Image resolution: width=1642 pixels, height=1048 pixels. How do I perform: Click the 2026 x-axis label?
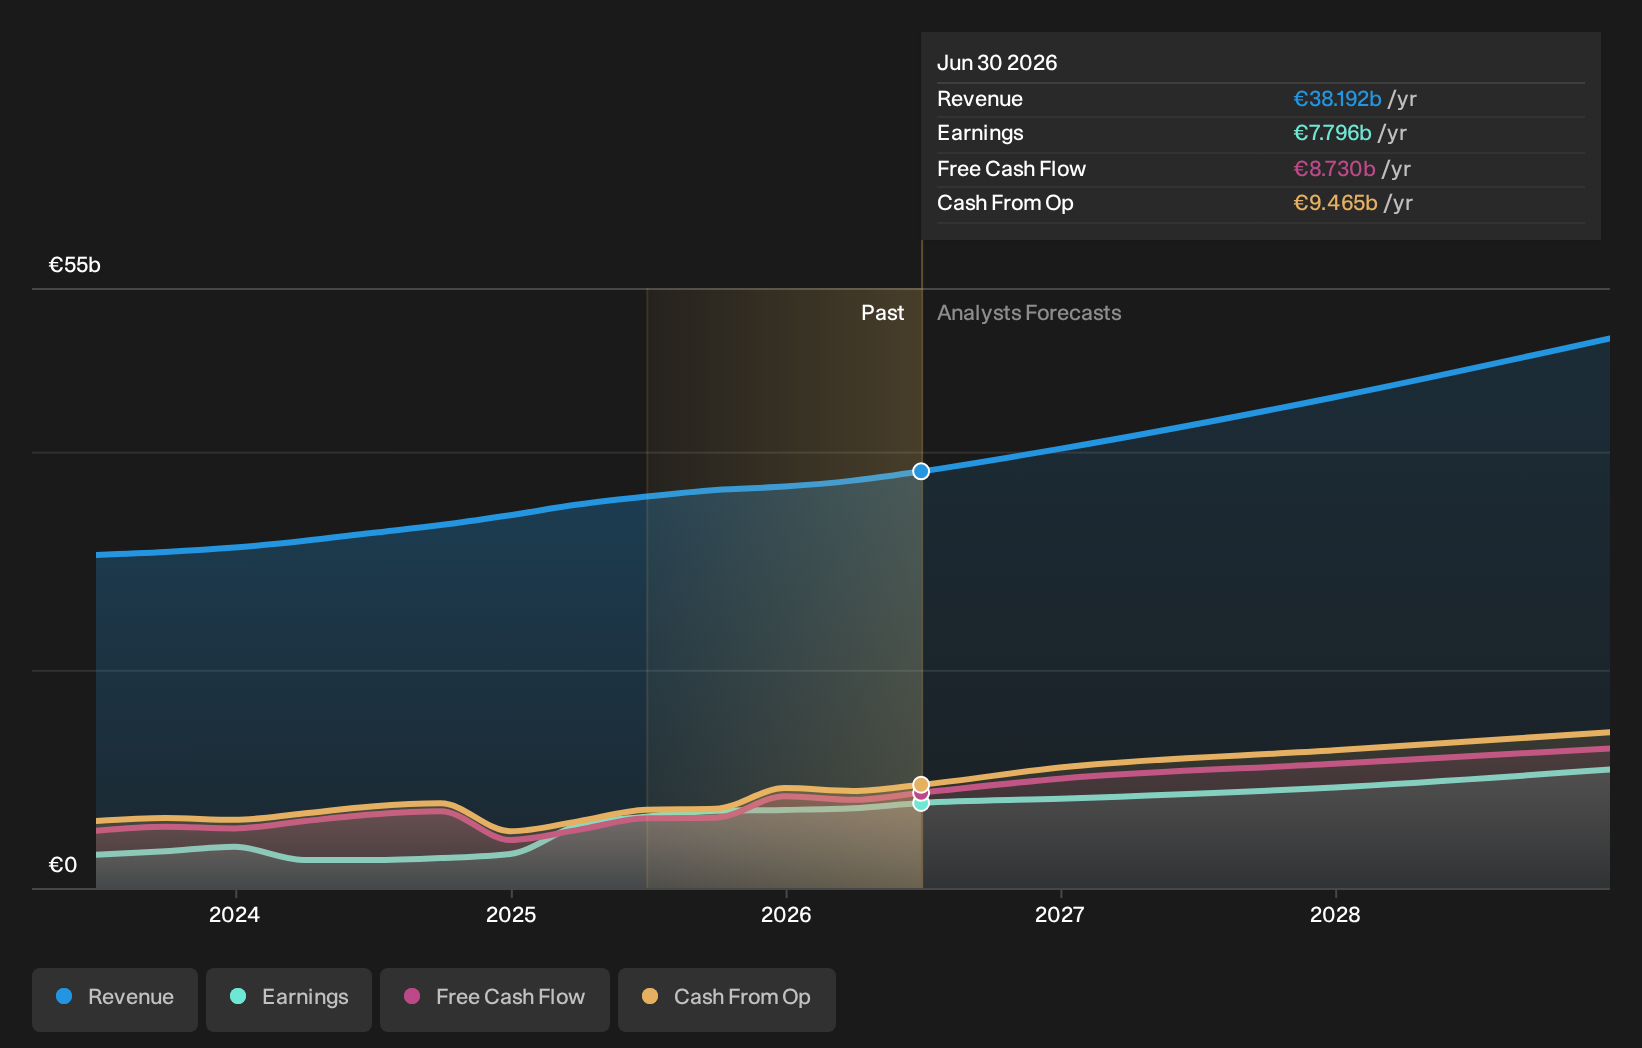[786, 914]
